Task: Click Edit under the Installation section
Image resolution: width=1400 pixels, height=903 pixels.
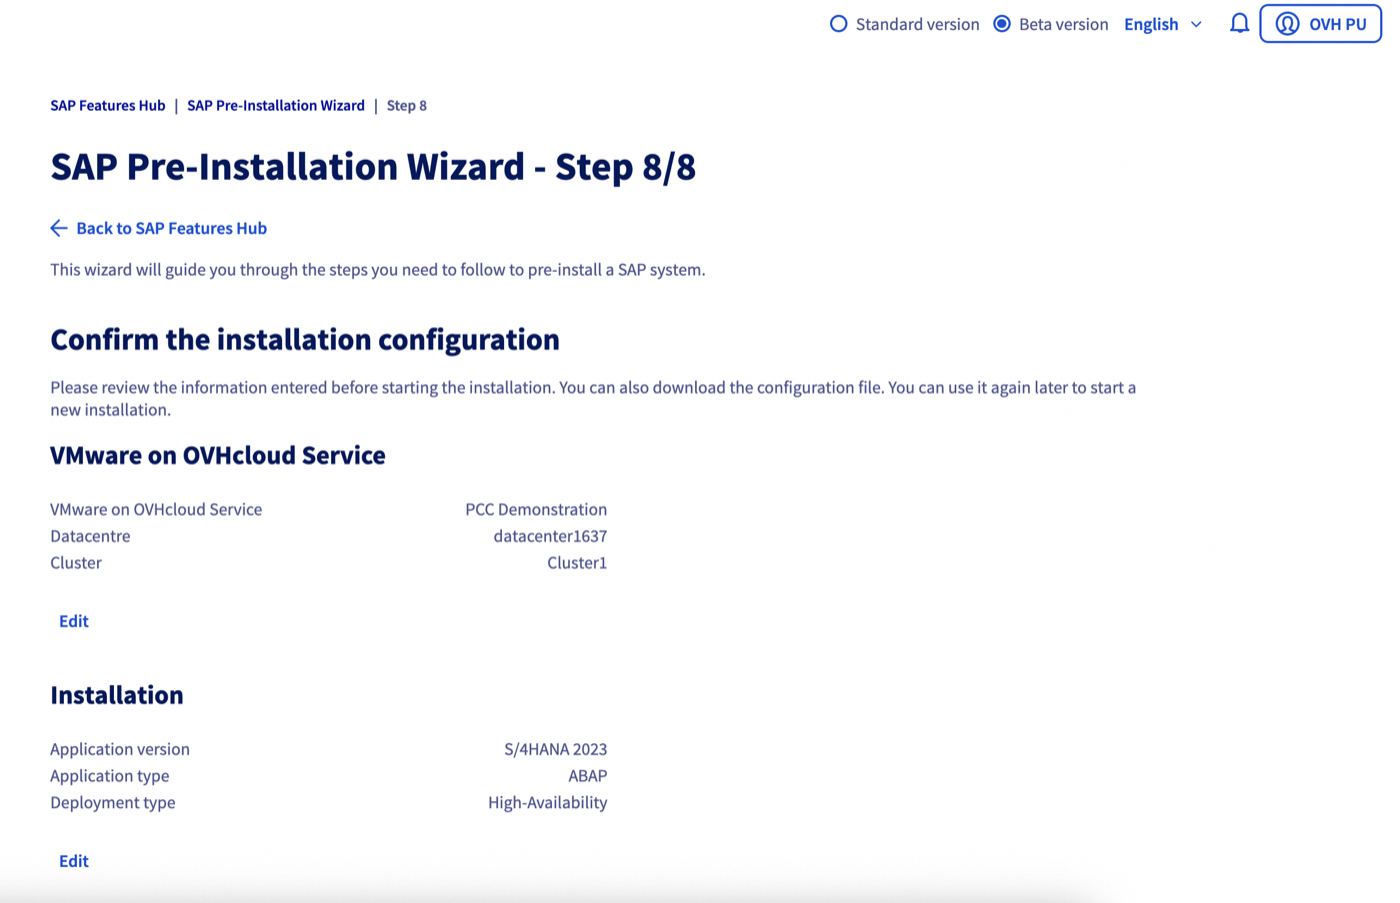Action: pos(73,860)
